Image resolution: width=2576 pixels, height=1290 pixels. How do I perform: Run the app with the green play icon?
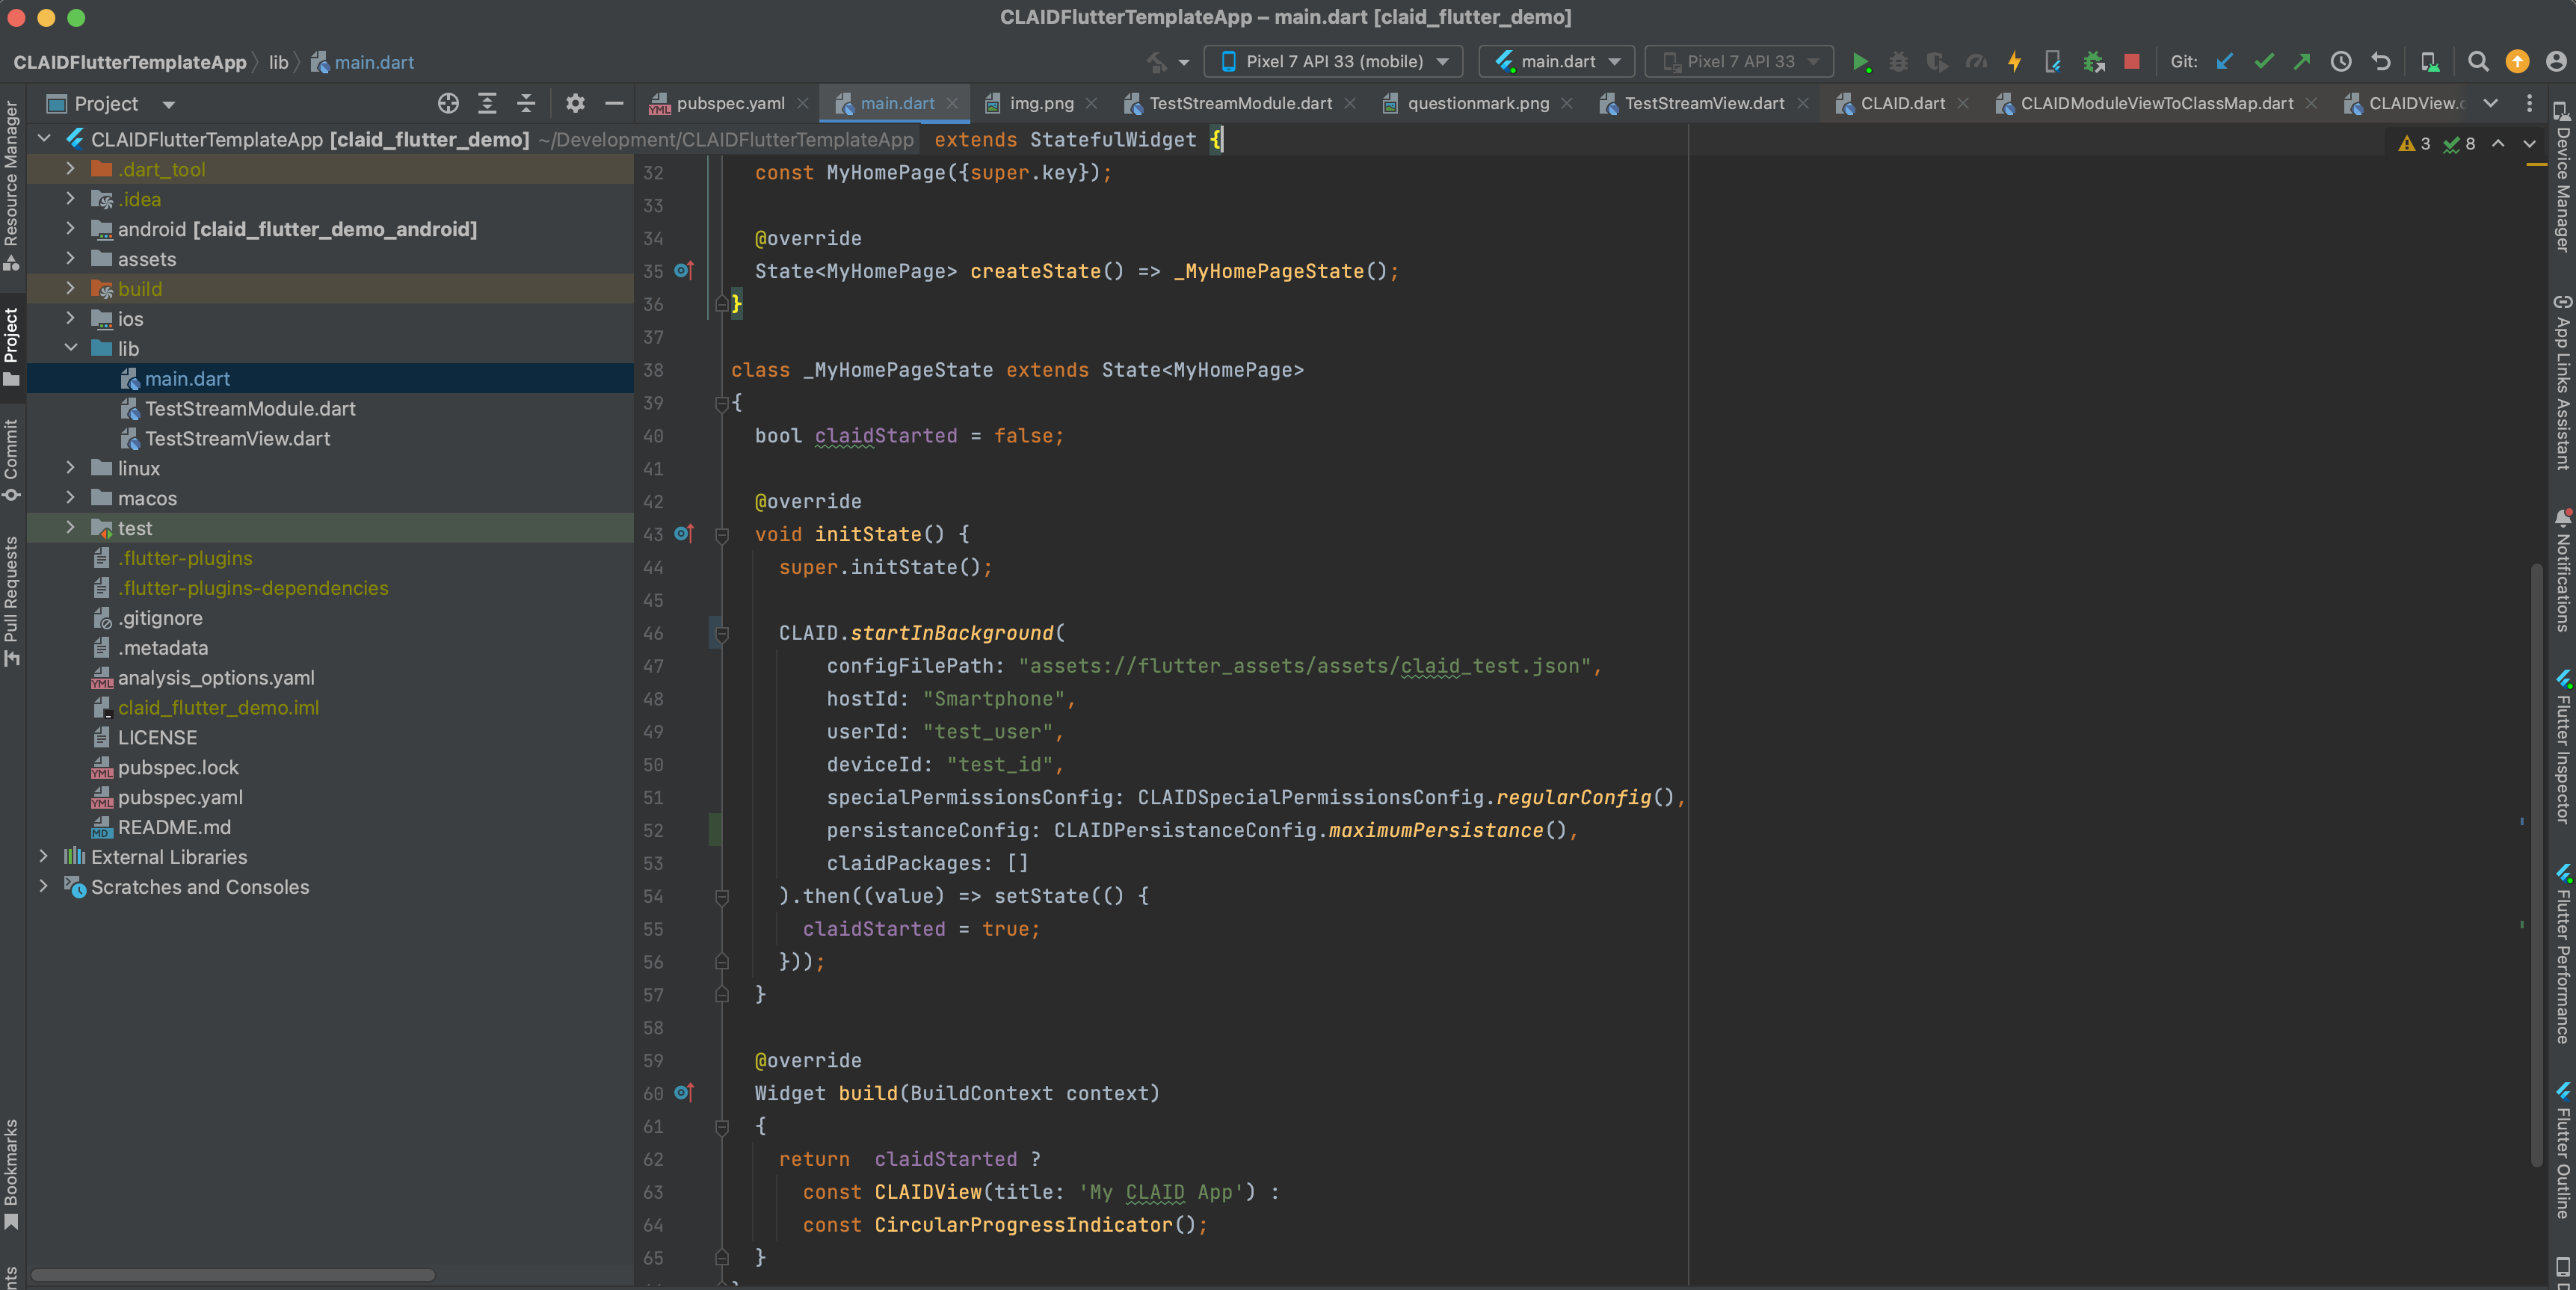pos(1861,62)
